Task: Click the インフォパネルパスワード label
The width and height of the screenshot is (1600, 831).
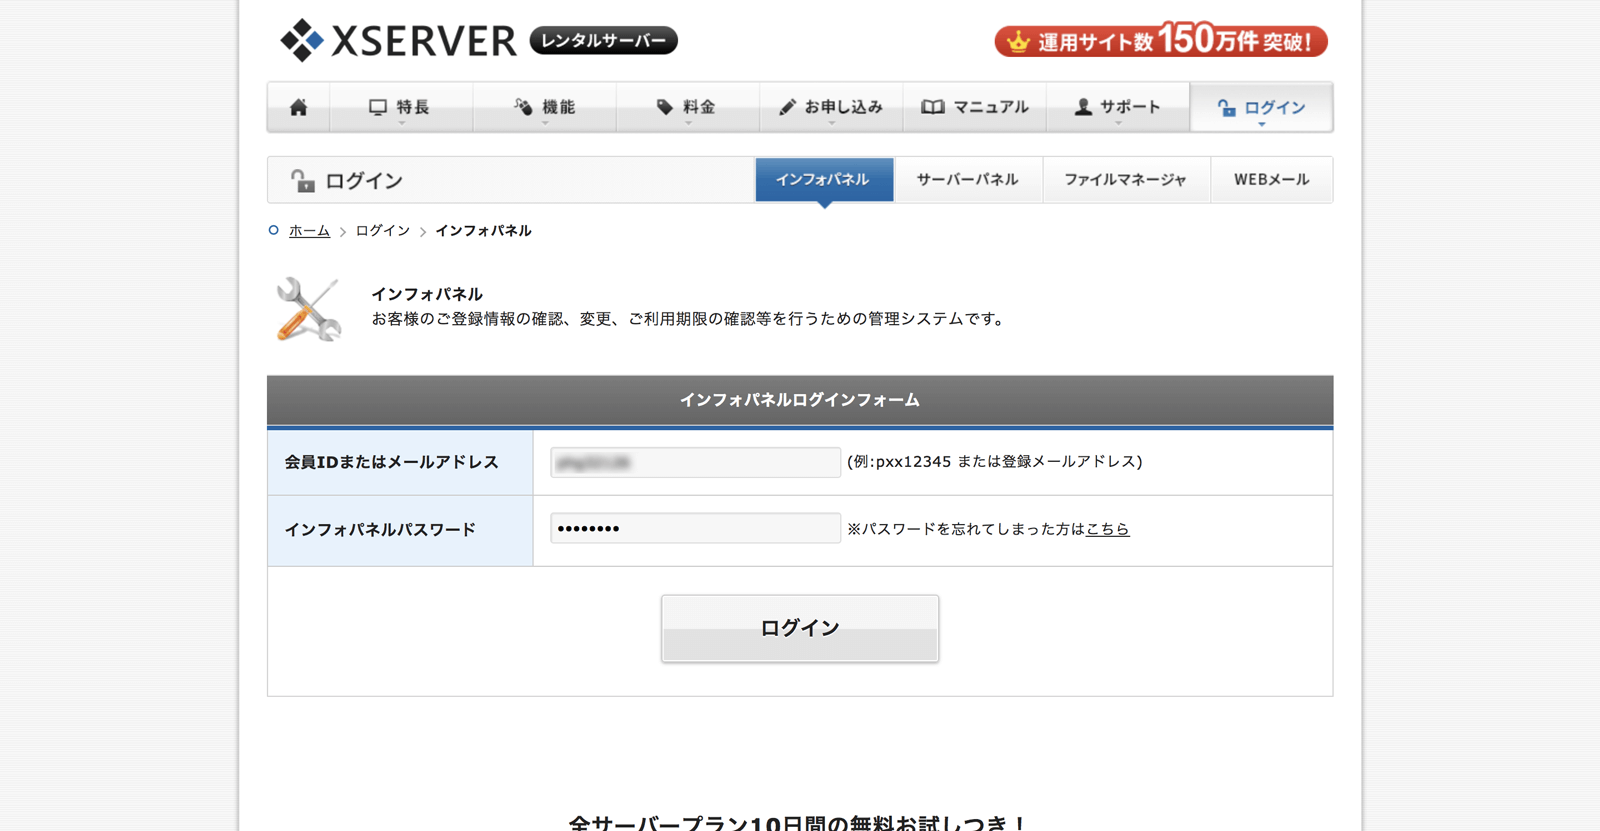Action: pos(380,530)
